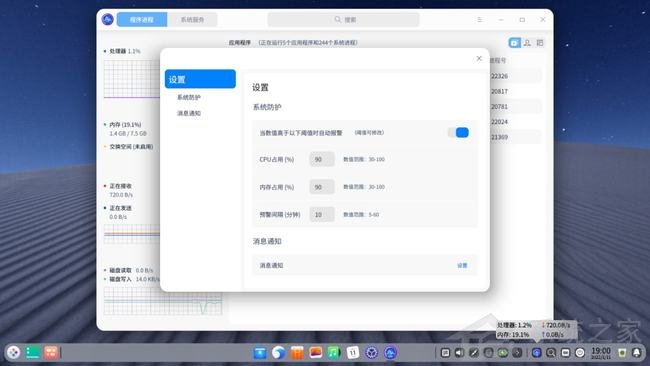Open the blue file manager in the dock
This screenshot has height=366, width=650.
(260, 353)
